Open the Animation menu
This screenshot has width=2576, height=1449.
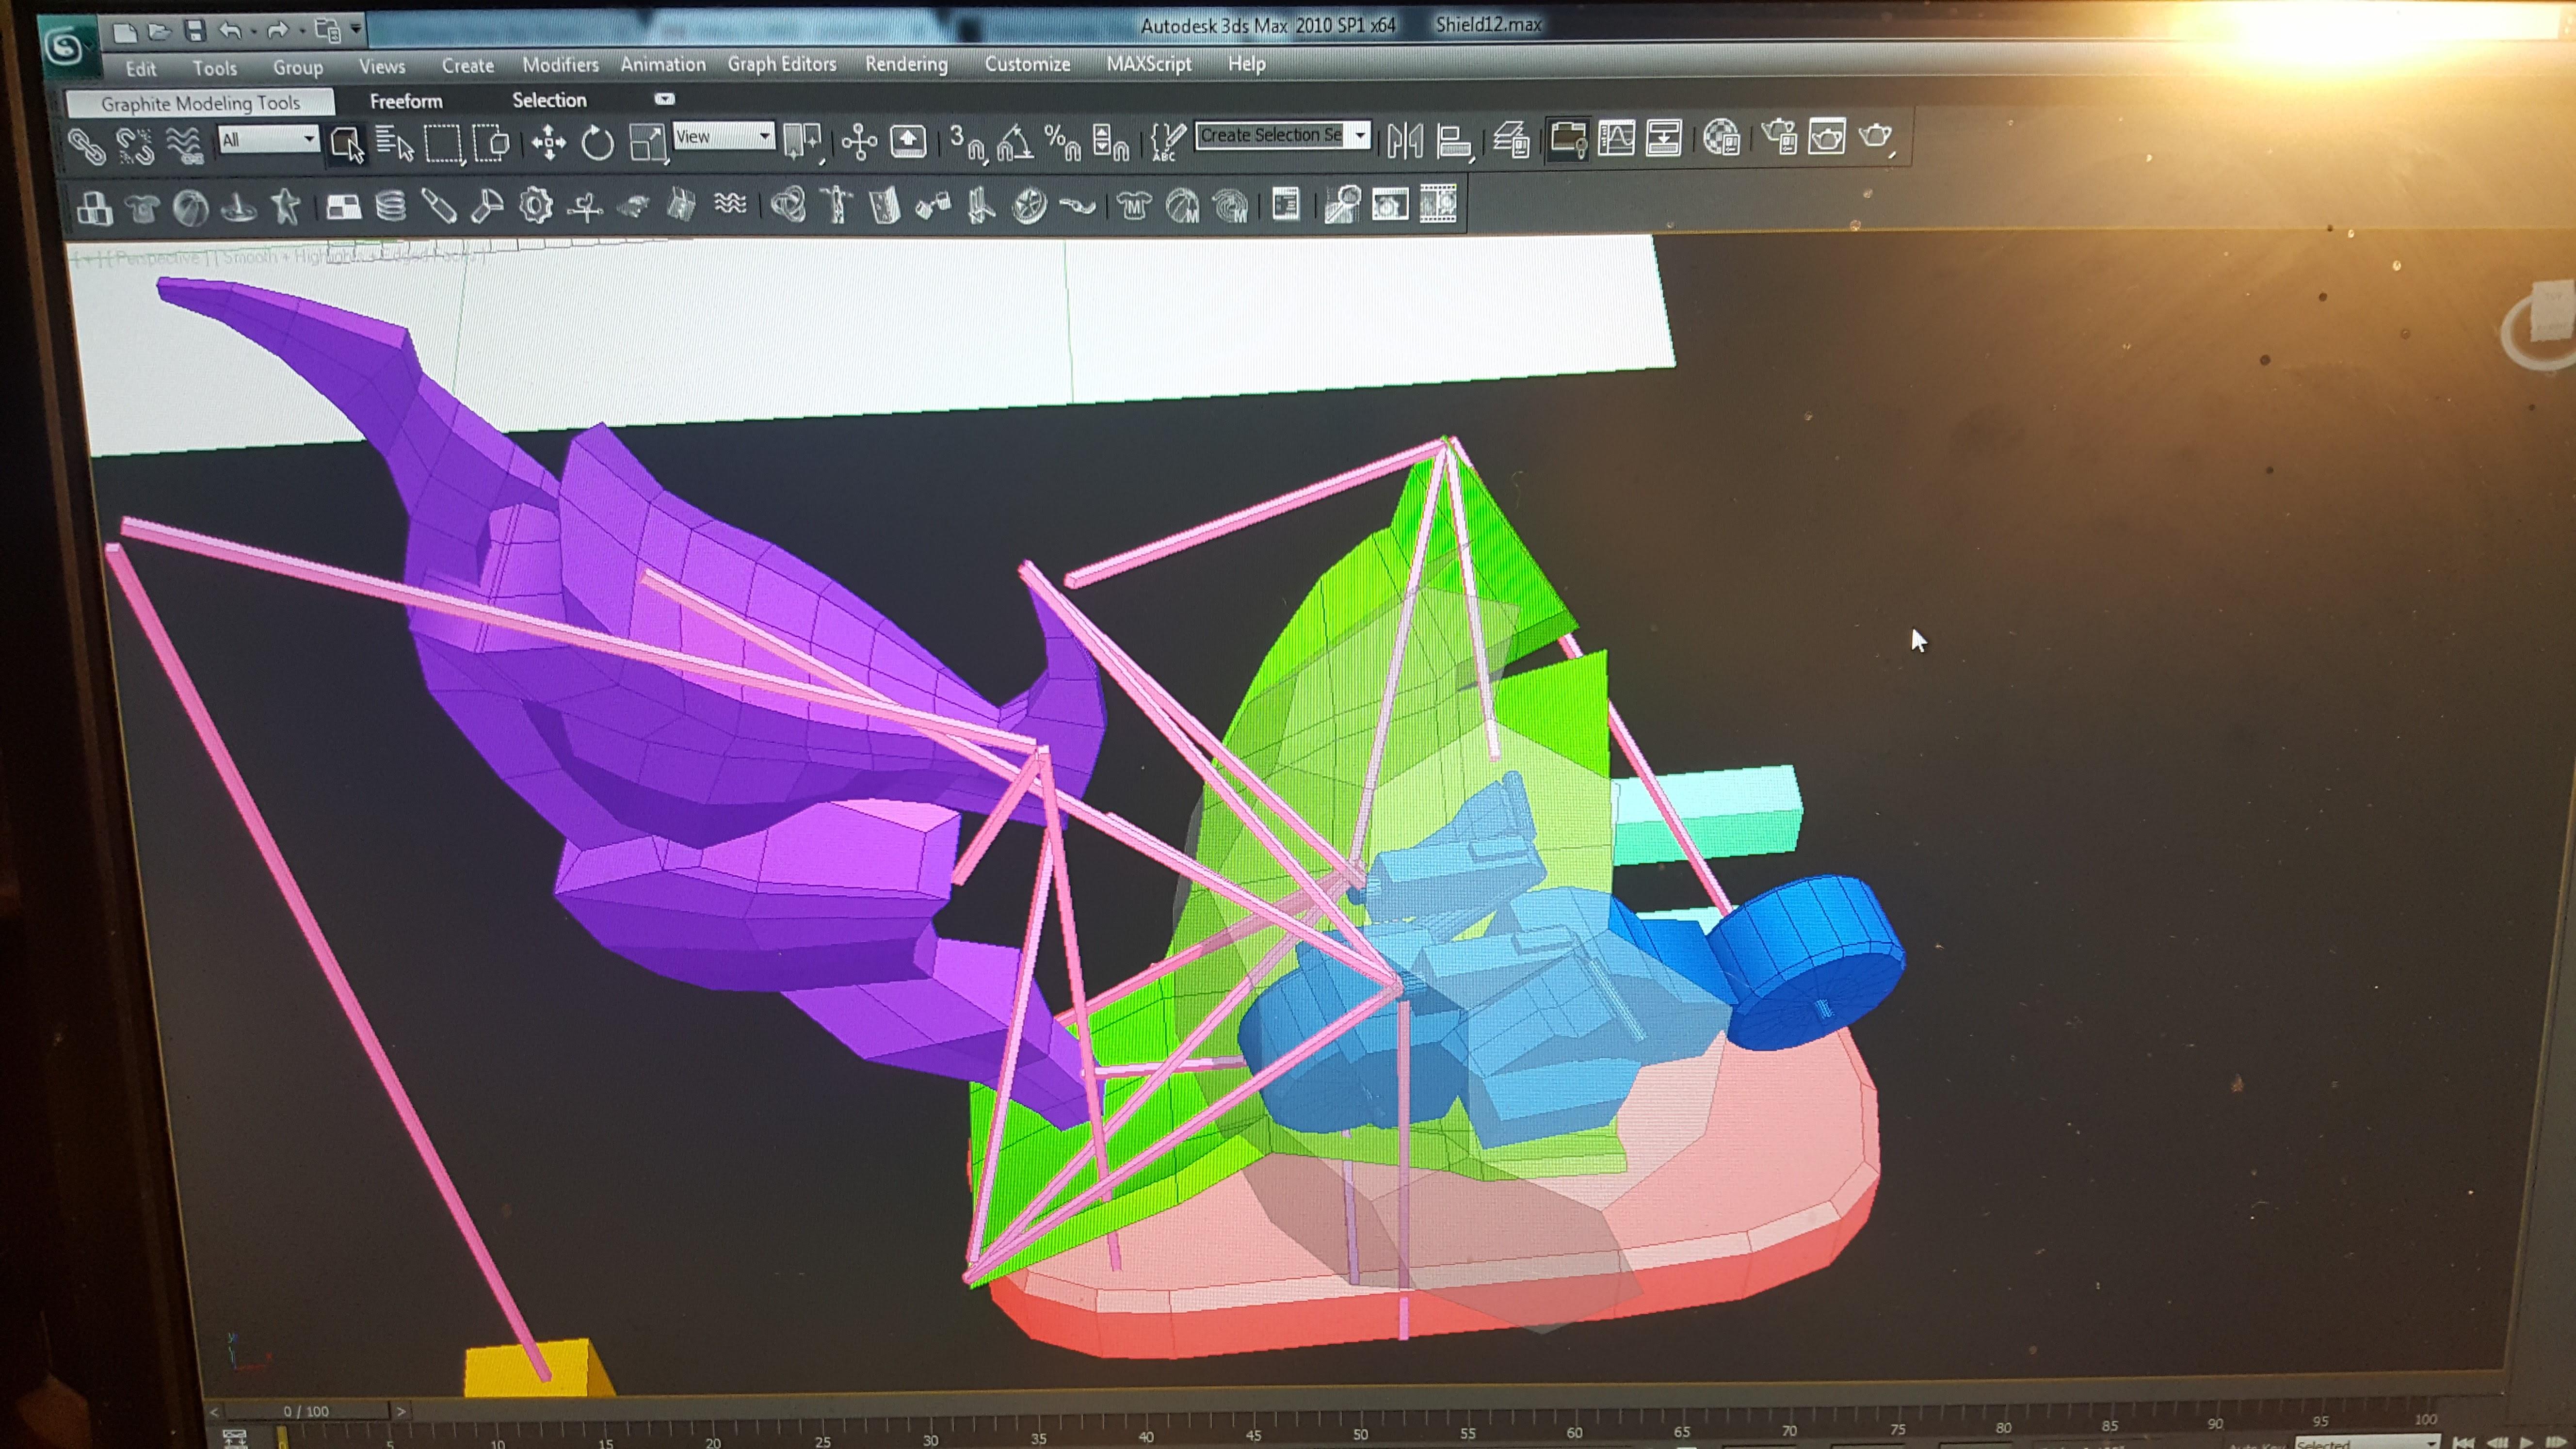pos(663,64)
